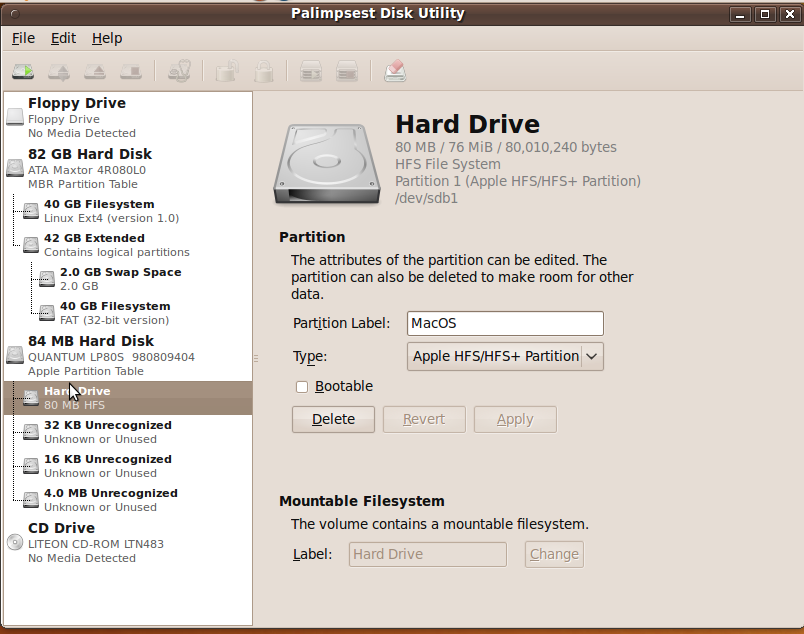Click the Change button for filesystem label
Screen dimensions: 804x634
point(554,554)
